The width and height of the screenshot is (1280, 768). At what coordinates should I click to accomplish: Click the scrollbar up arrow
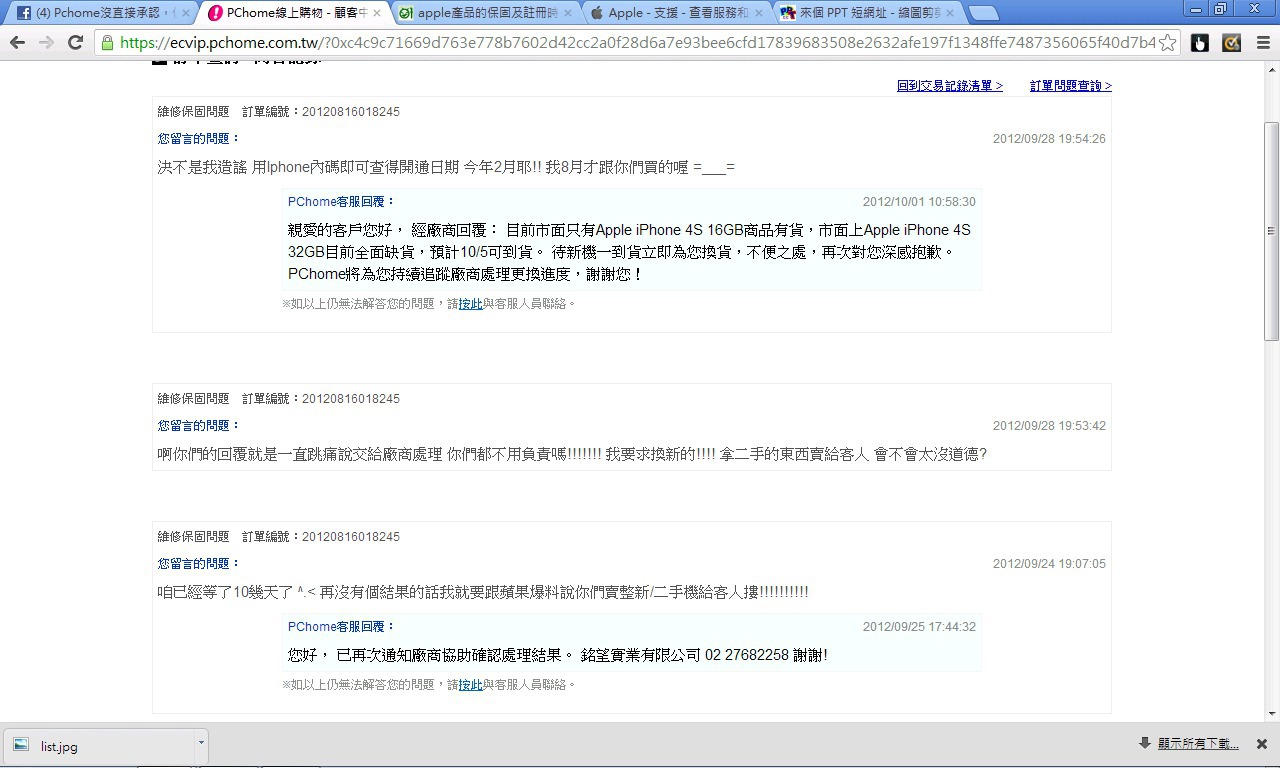click(1272, 70)
